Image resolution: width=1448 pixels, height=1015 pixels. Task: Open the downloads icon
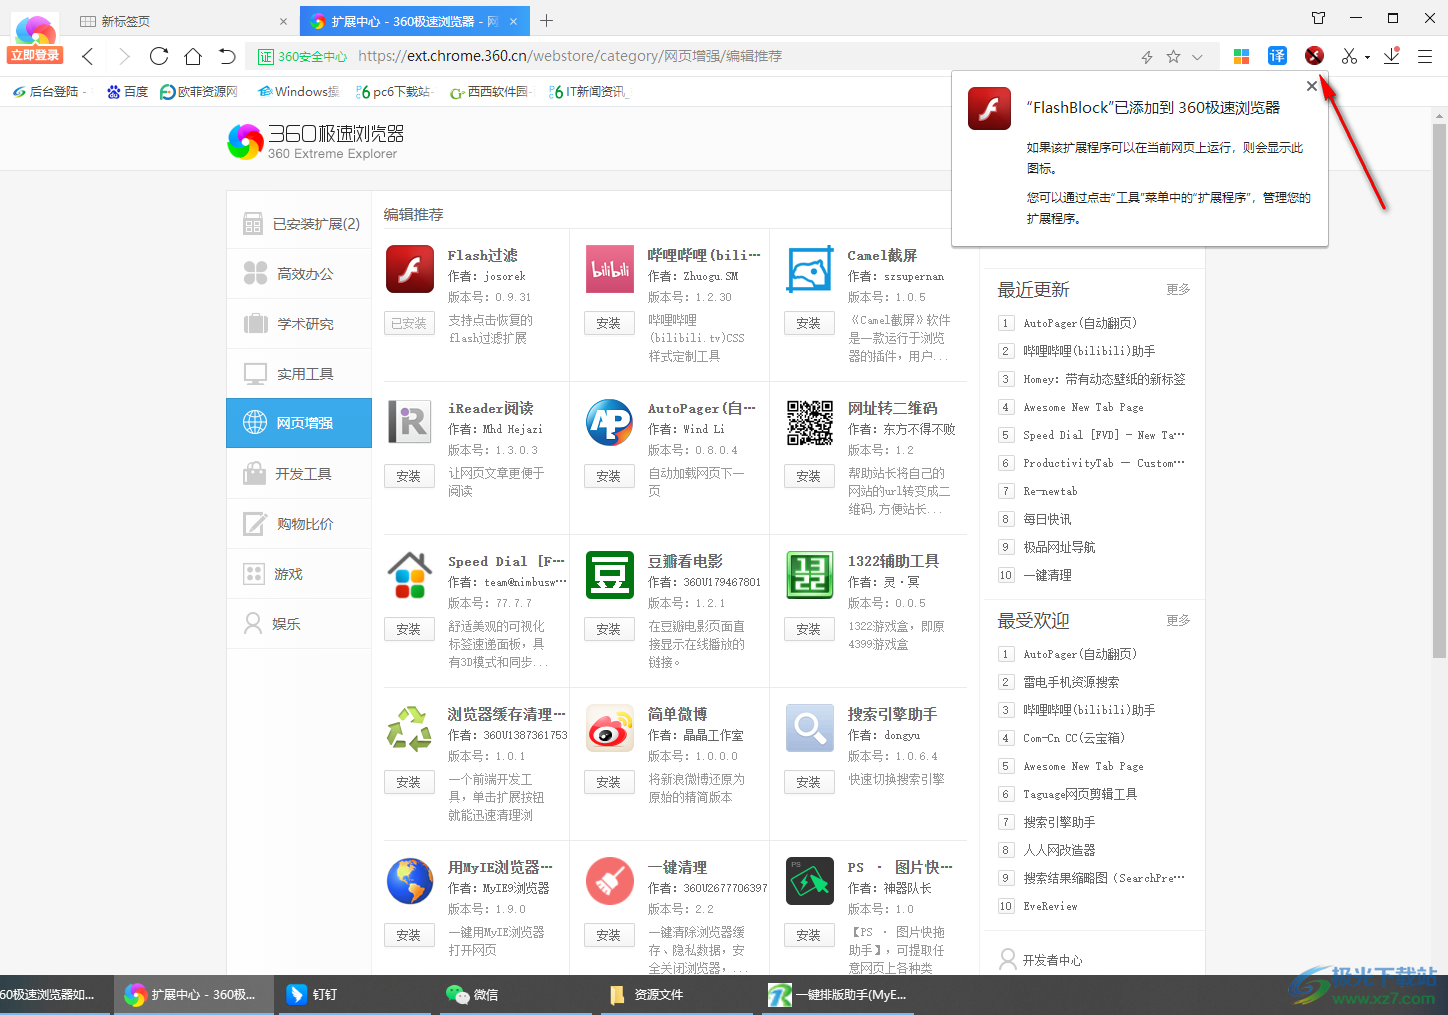click(x=1391, y=56)
